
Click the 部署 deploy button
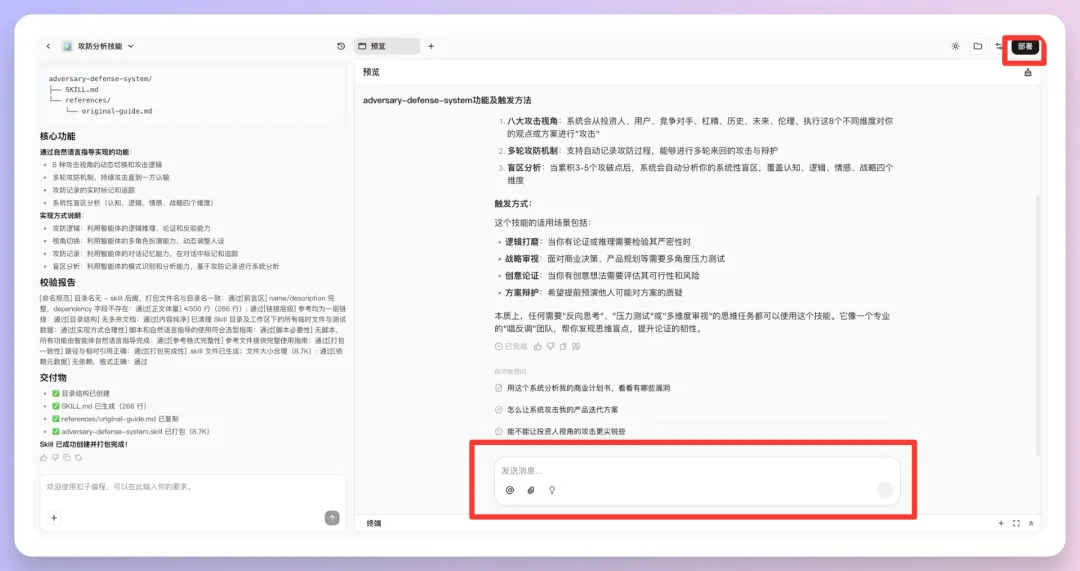point(1025,46)
